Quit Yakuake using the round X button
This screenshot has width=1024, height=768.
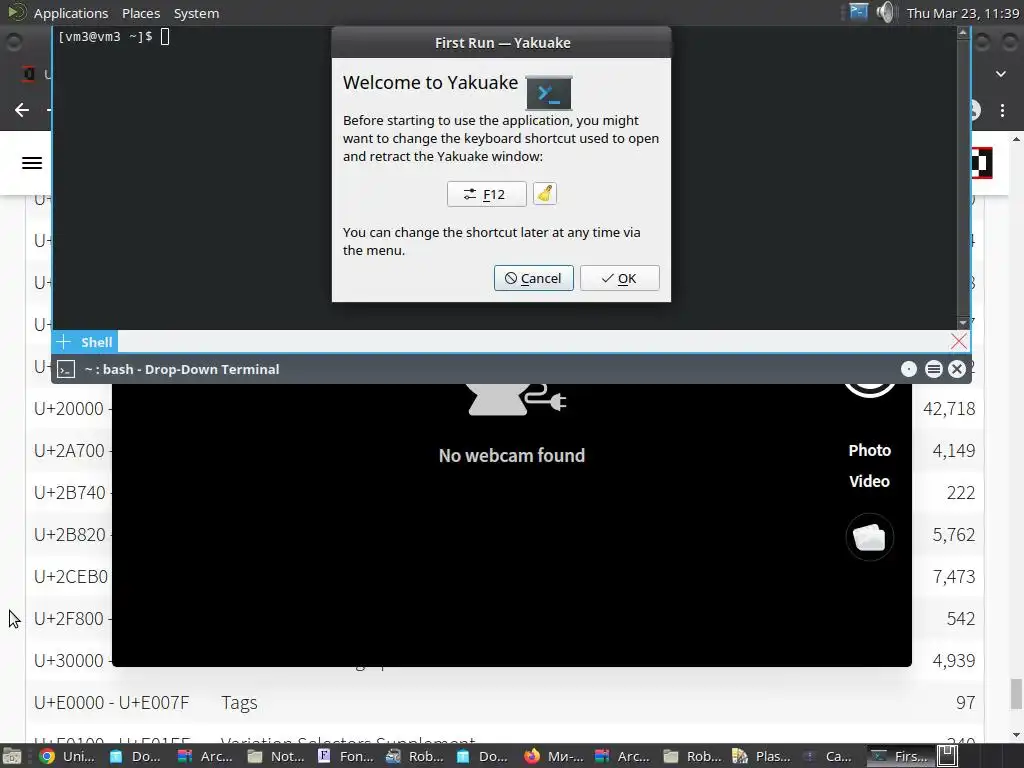click(x=957, y=369)
